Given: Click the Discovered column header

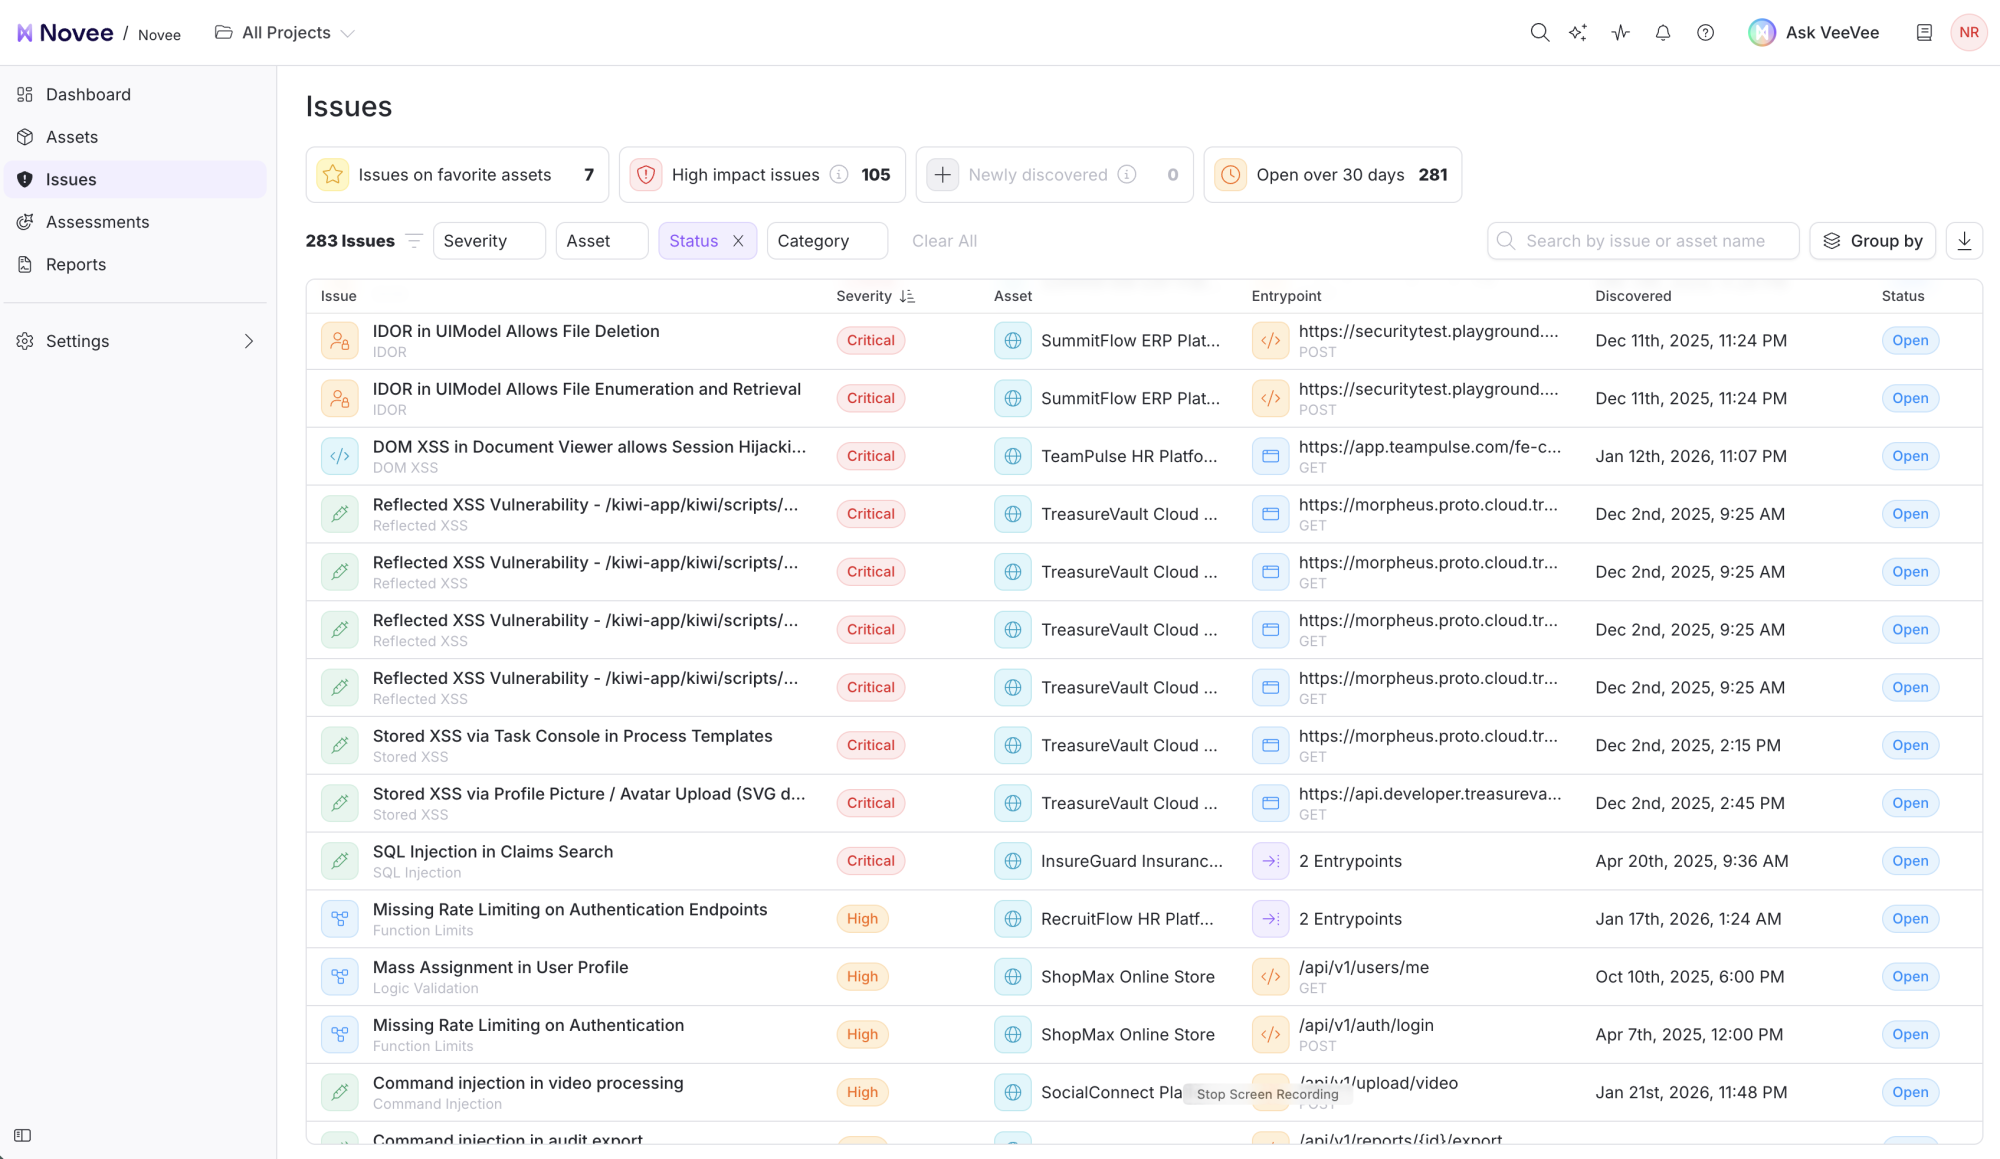Looking at the screenshot, I should [1633, 296].
